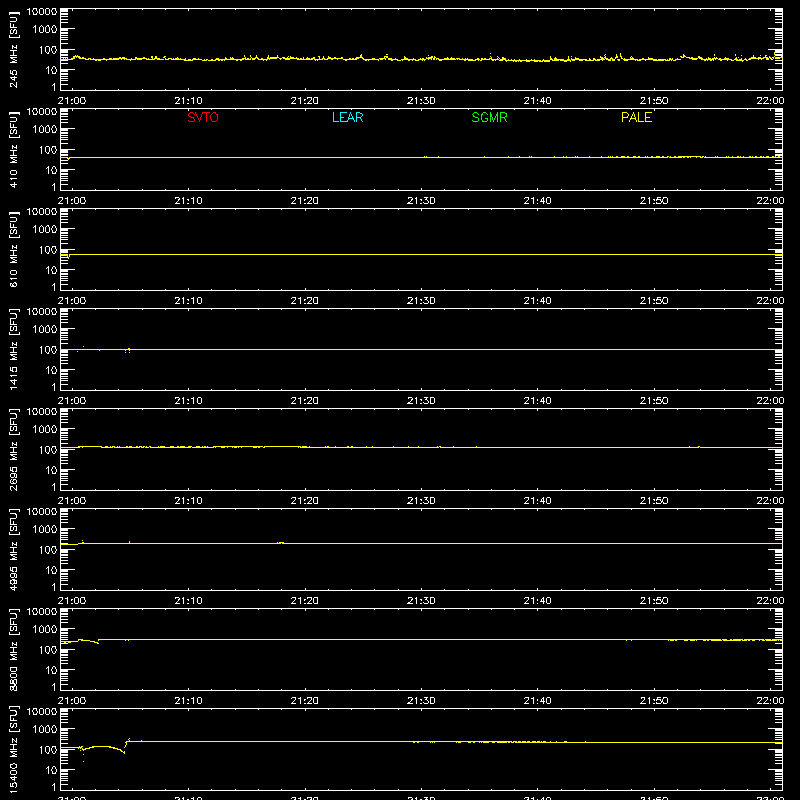Click 21:40 label under the 410 MHz plot
Viewport: 800px width, 800px height.
[x=537, y=201]
